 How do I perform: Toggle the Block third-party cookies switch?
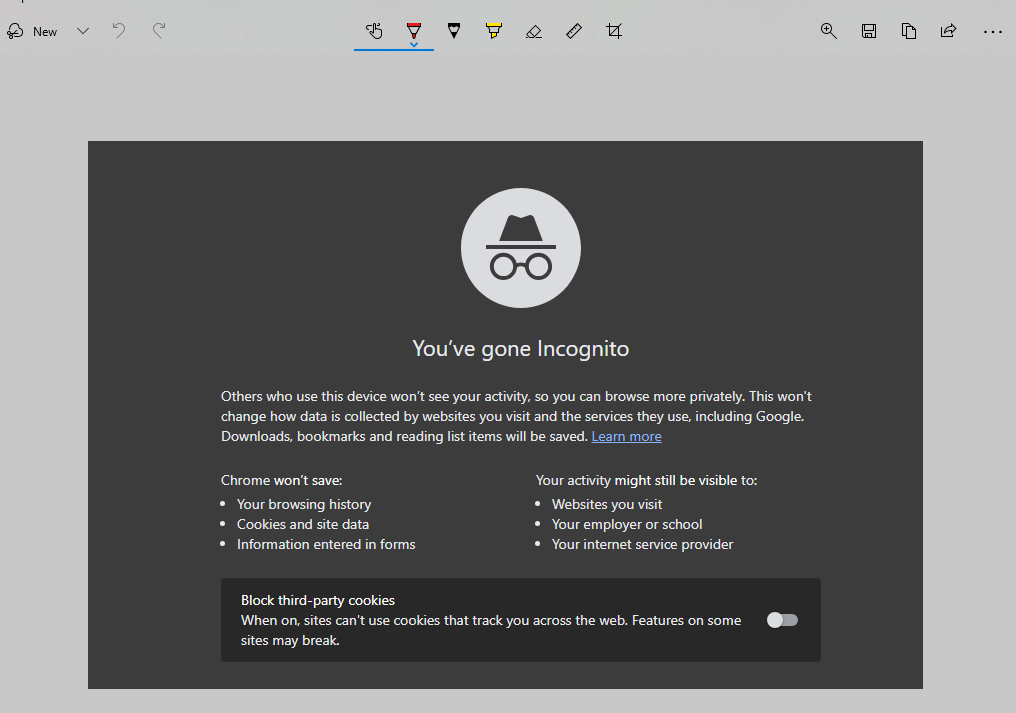(x=782, y=620)
